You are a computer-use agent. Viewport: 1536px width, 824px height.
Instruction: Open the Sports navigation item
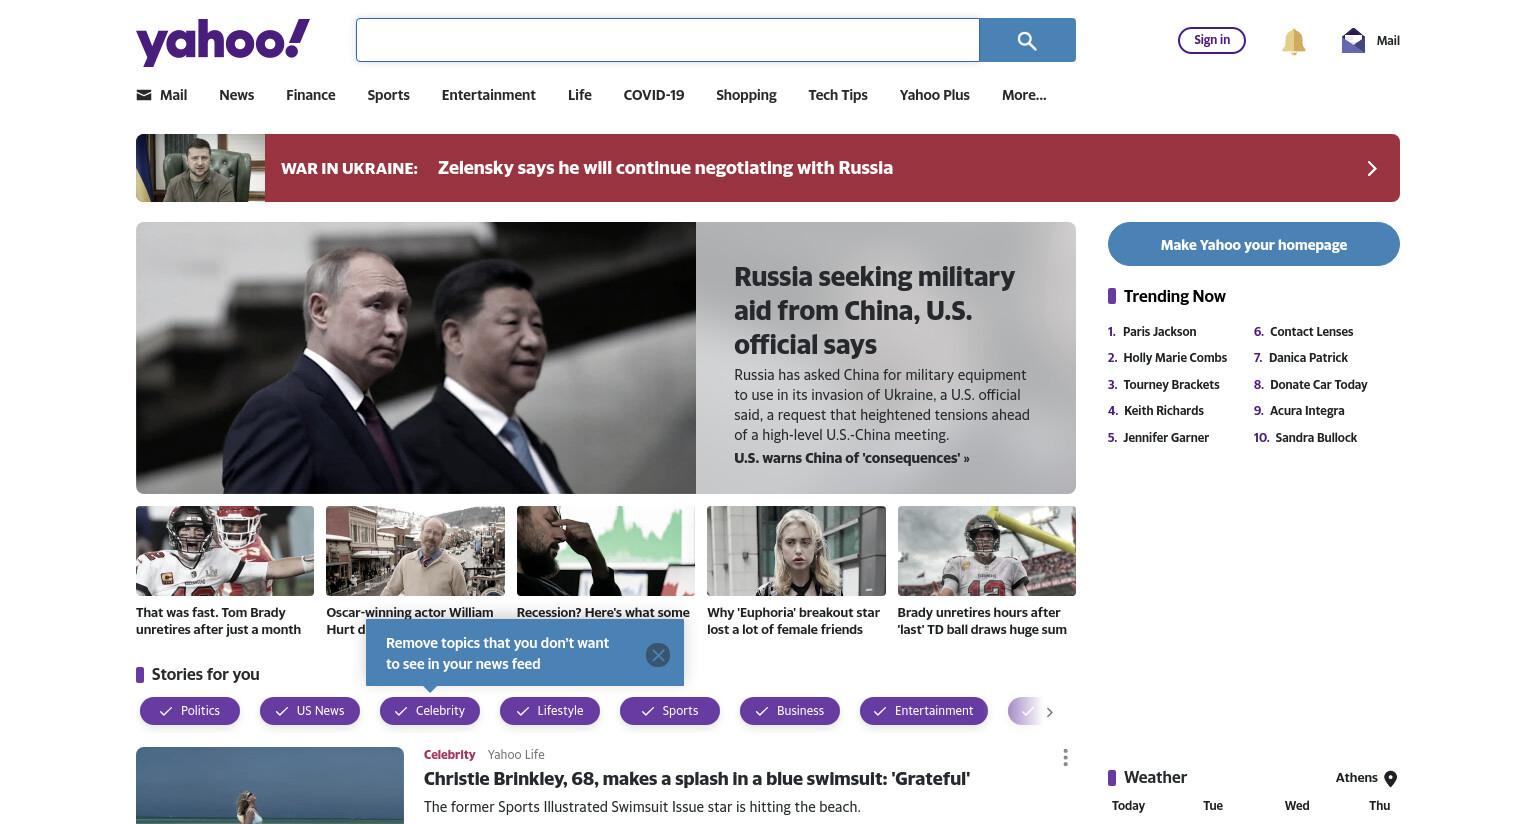pos(388,95)
